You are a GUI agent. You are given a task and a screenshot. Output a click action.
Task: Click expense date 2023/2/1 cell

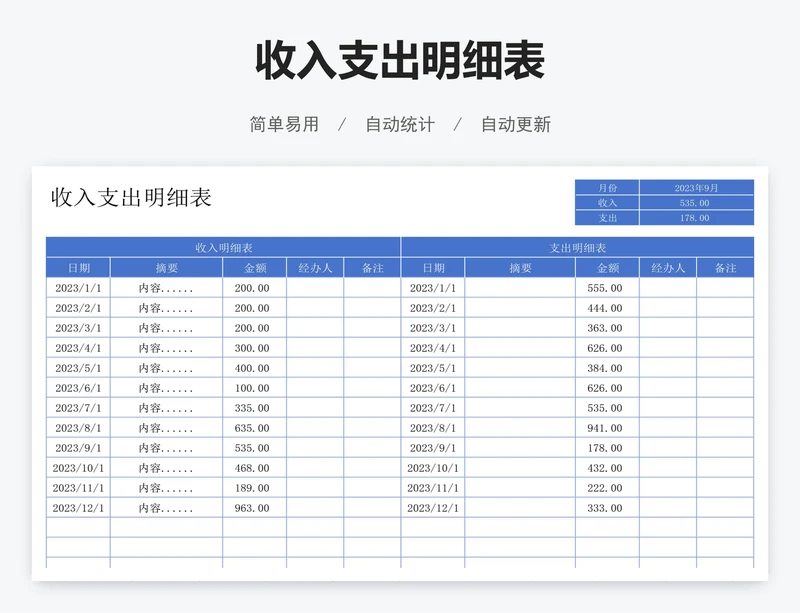tap(433, 308)
